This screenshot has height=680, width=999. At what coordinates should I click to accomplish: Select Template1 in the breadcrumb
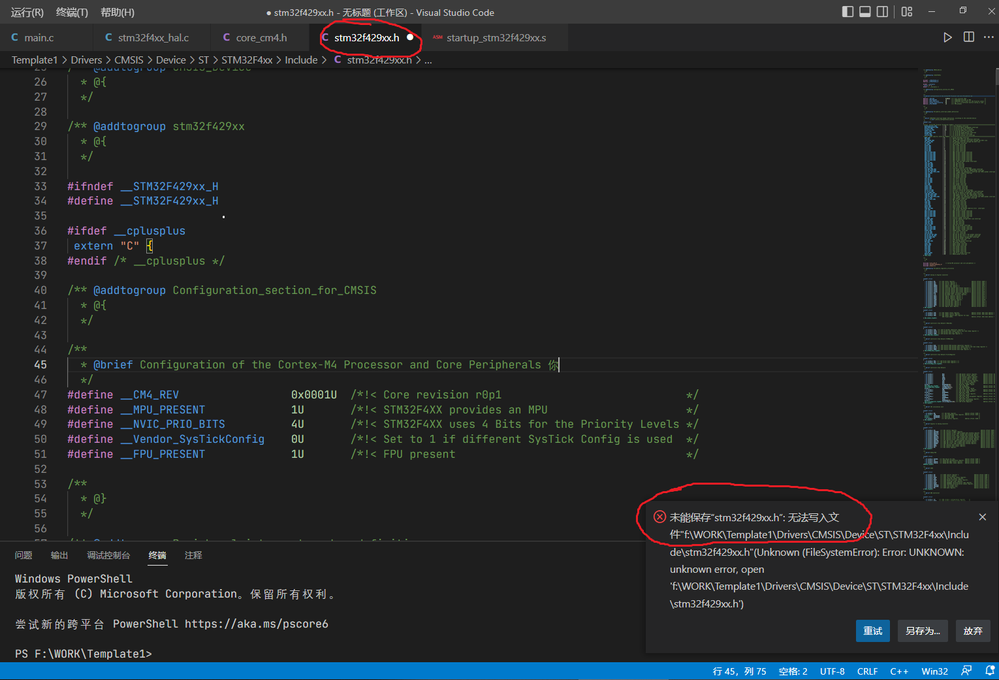34,60
